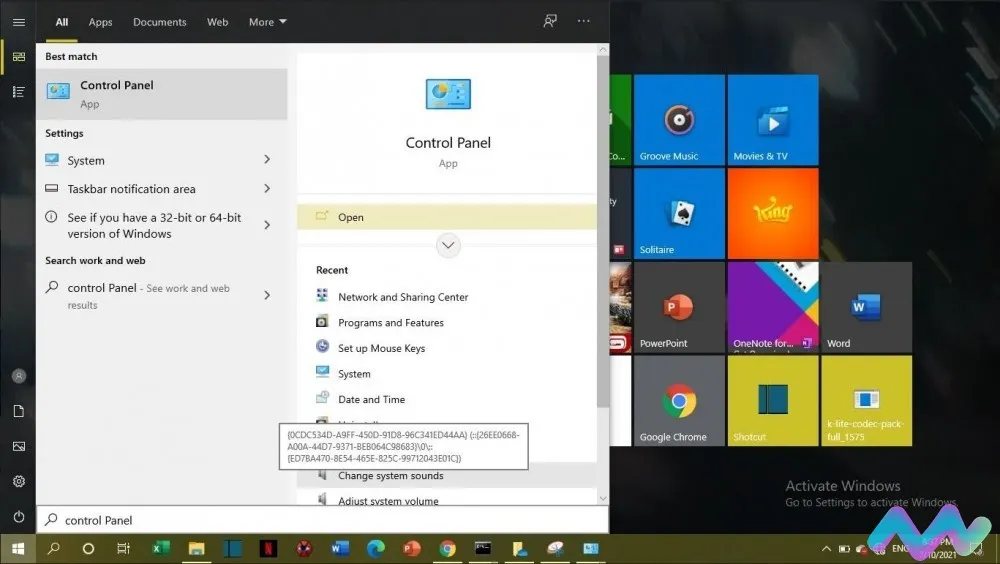This screenshot has height=564, width=1000.
Task: Launch the PowerPoint tile in Start
Action: click(679, 308)
